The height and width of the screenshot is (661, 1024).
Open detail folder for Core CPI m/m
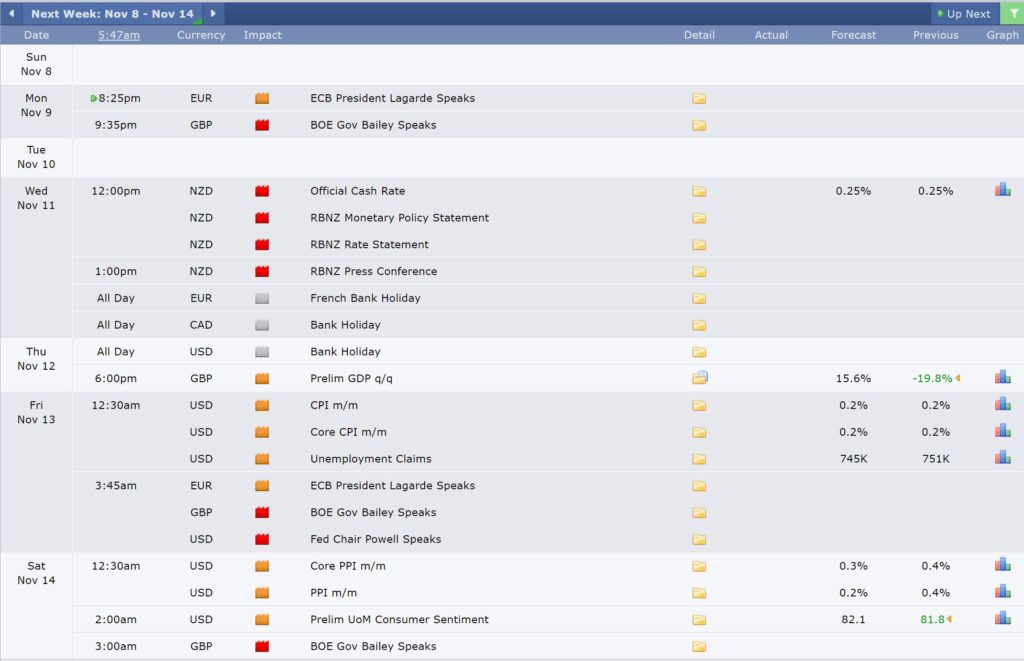point(699,432)
